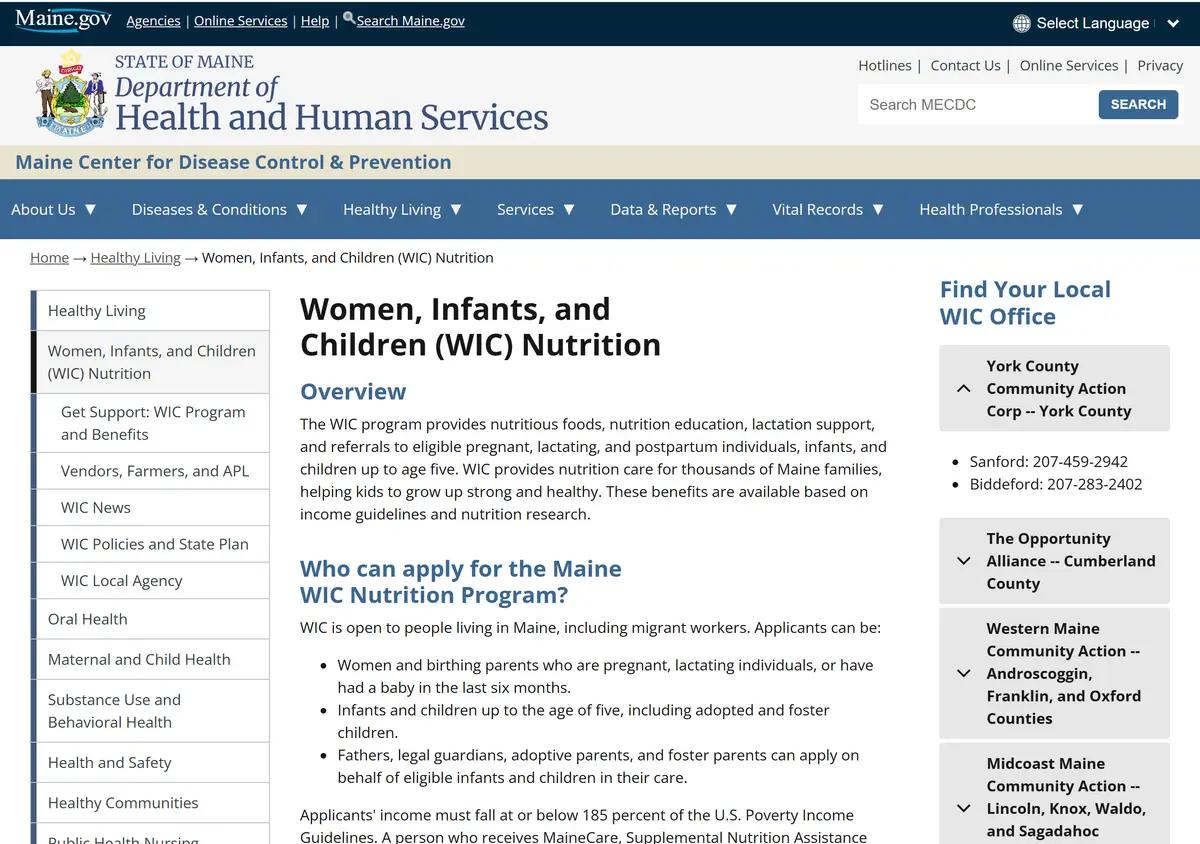Focus the Search MECDC input field
Image resolution: width=1200 pixels, height=844 pixels.
click(975, 104)
